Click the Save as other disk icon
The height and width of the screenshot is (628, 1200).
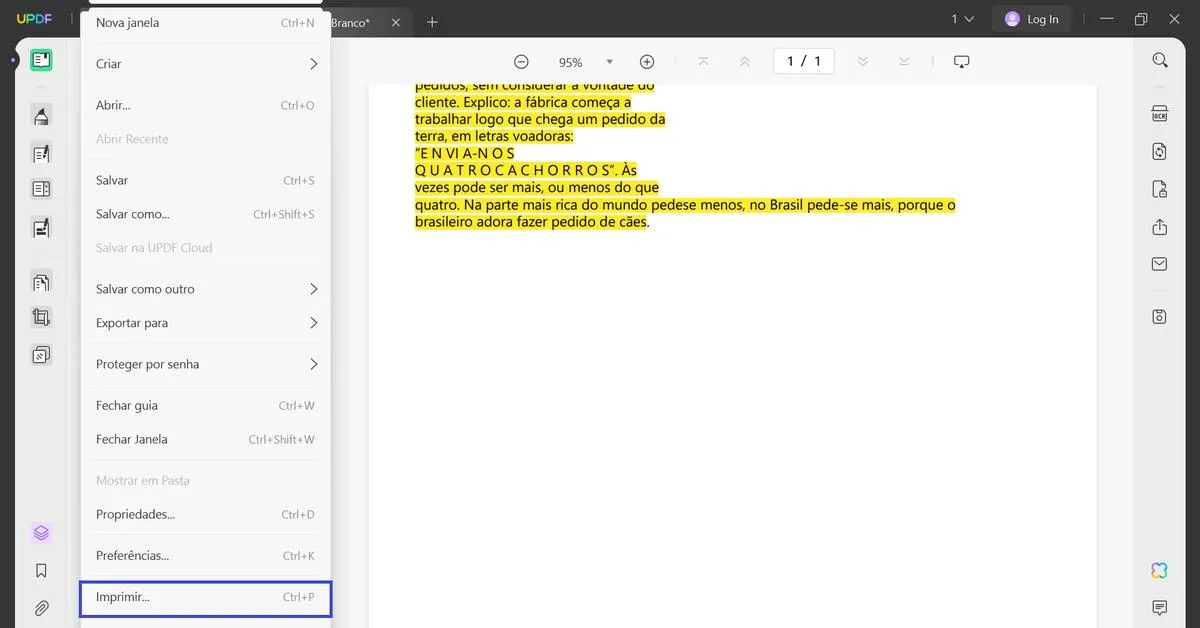point(1160,317)
